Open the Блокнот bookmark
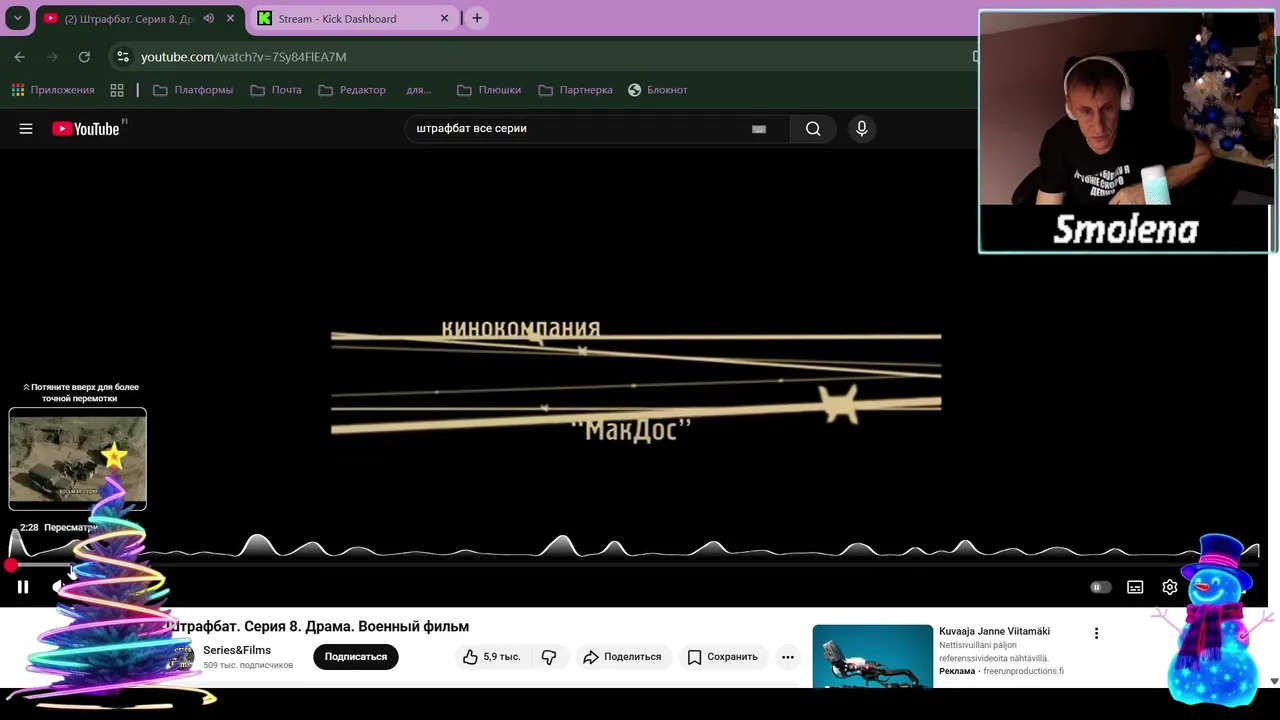Image resolution: width=1280 pixels, height=720 pixels. 657,90
